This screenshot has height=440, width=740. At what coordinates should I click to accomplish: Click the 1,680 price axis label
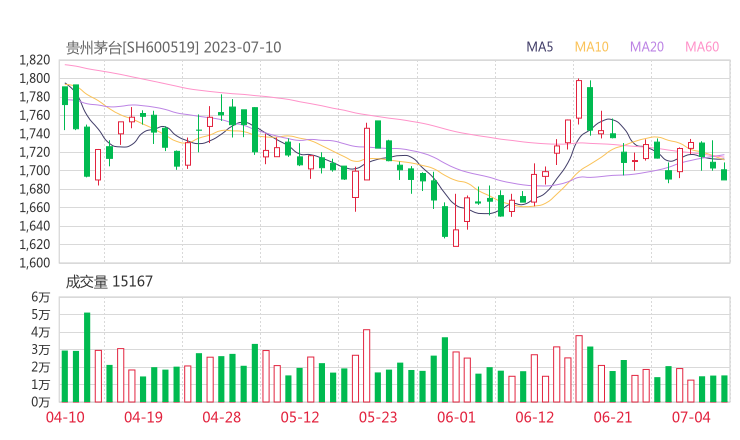(x=34, y=189)
